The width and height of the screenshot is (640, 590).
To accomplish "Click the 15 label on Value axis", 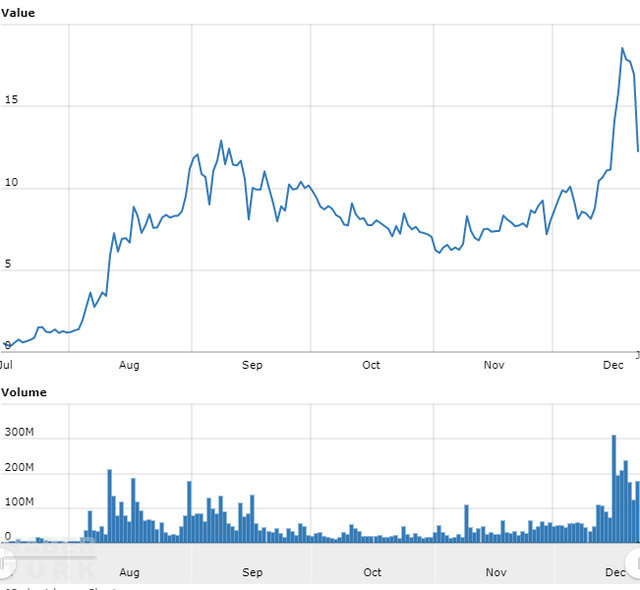I will click(9, 101).
